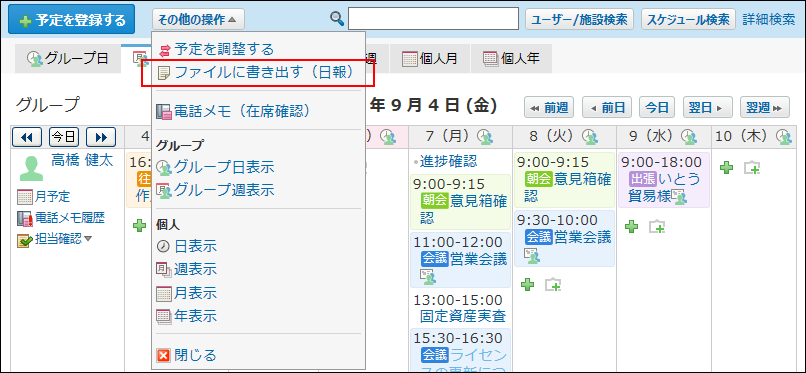The width and height of the screenshot is (806, 373).
Task: Add appointment plus icon on Thursday
Action: point(726,168)
